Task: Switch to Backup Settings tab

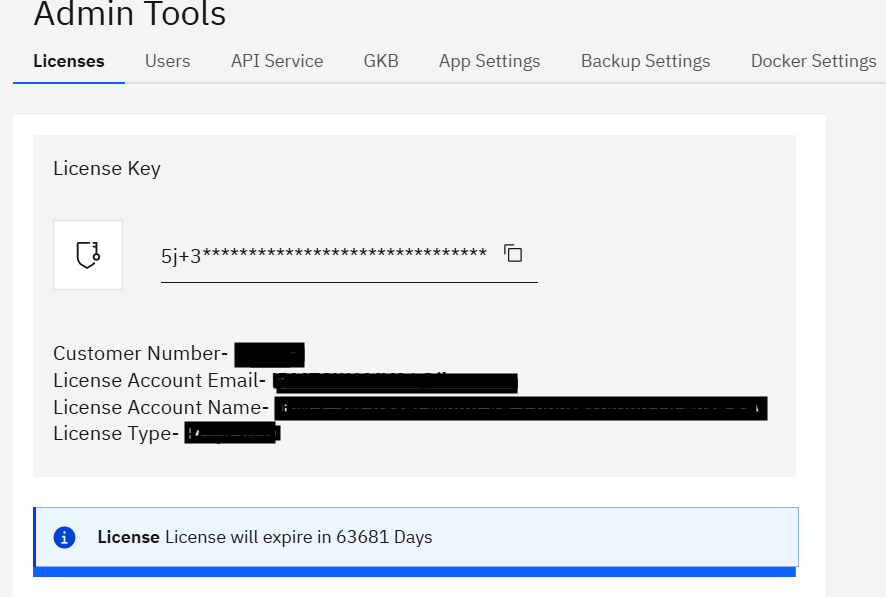Action: 645,61
